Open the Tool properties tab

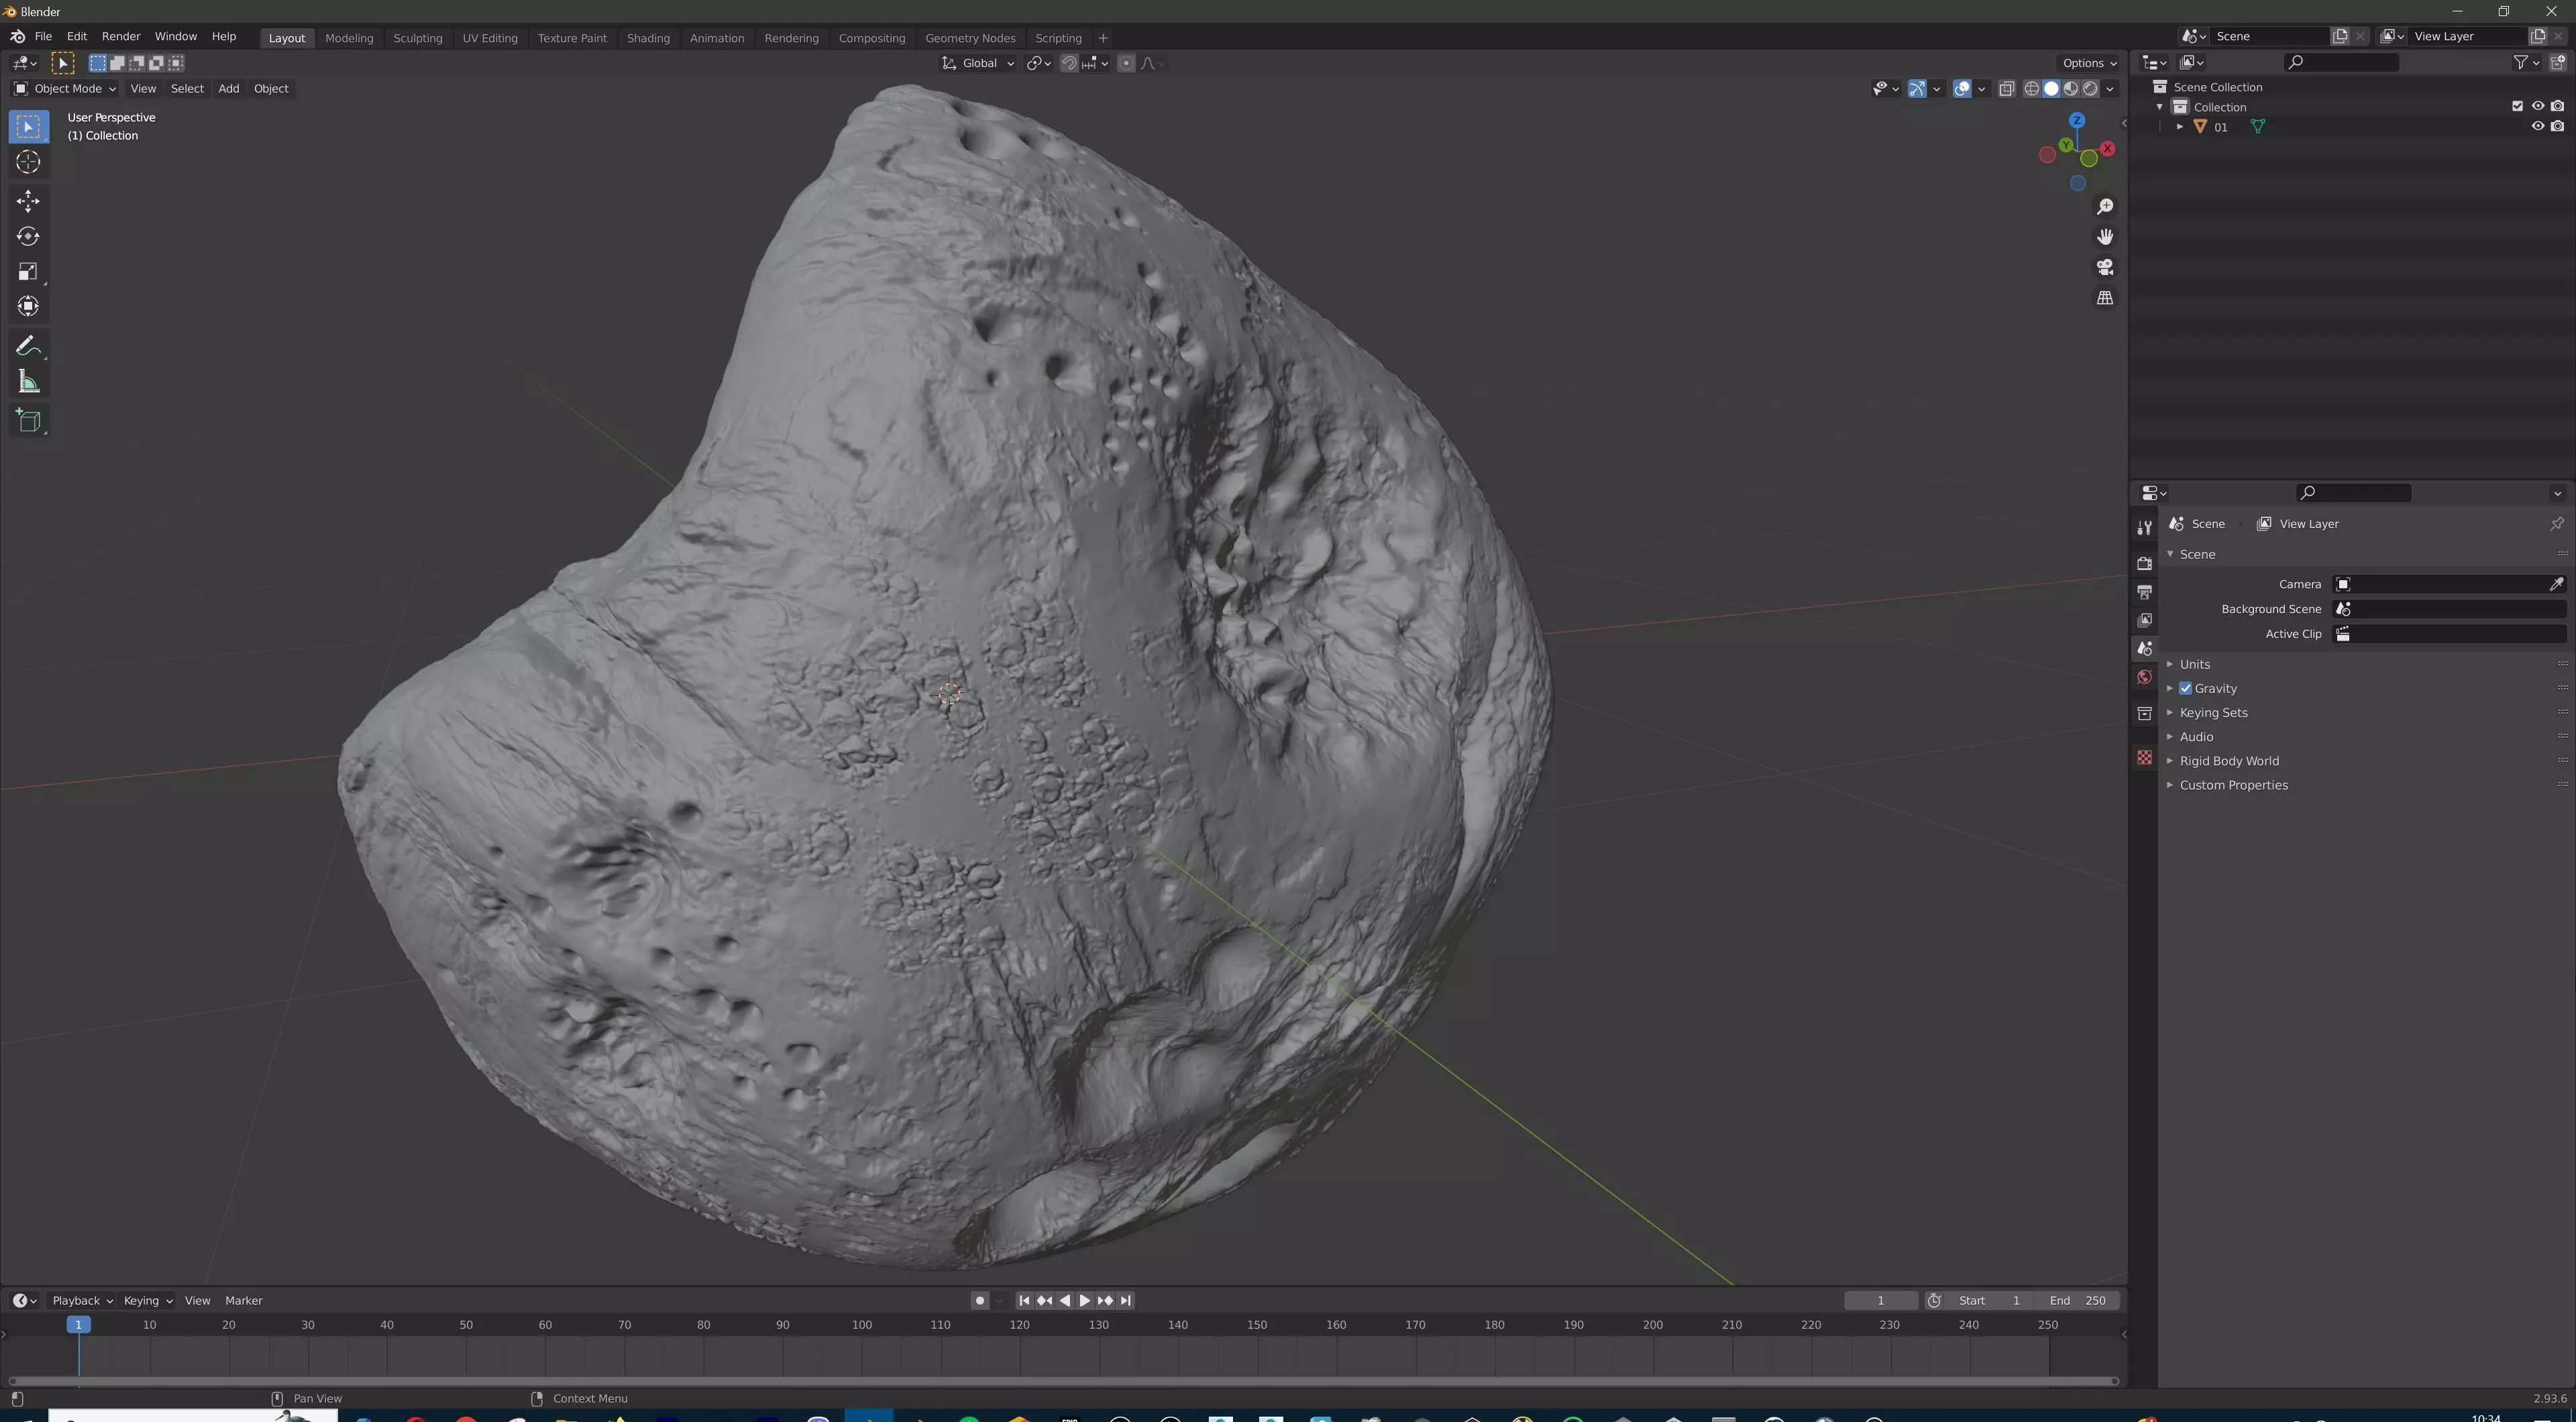(2144, 527)
